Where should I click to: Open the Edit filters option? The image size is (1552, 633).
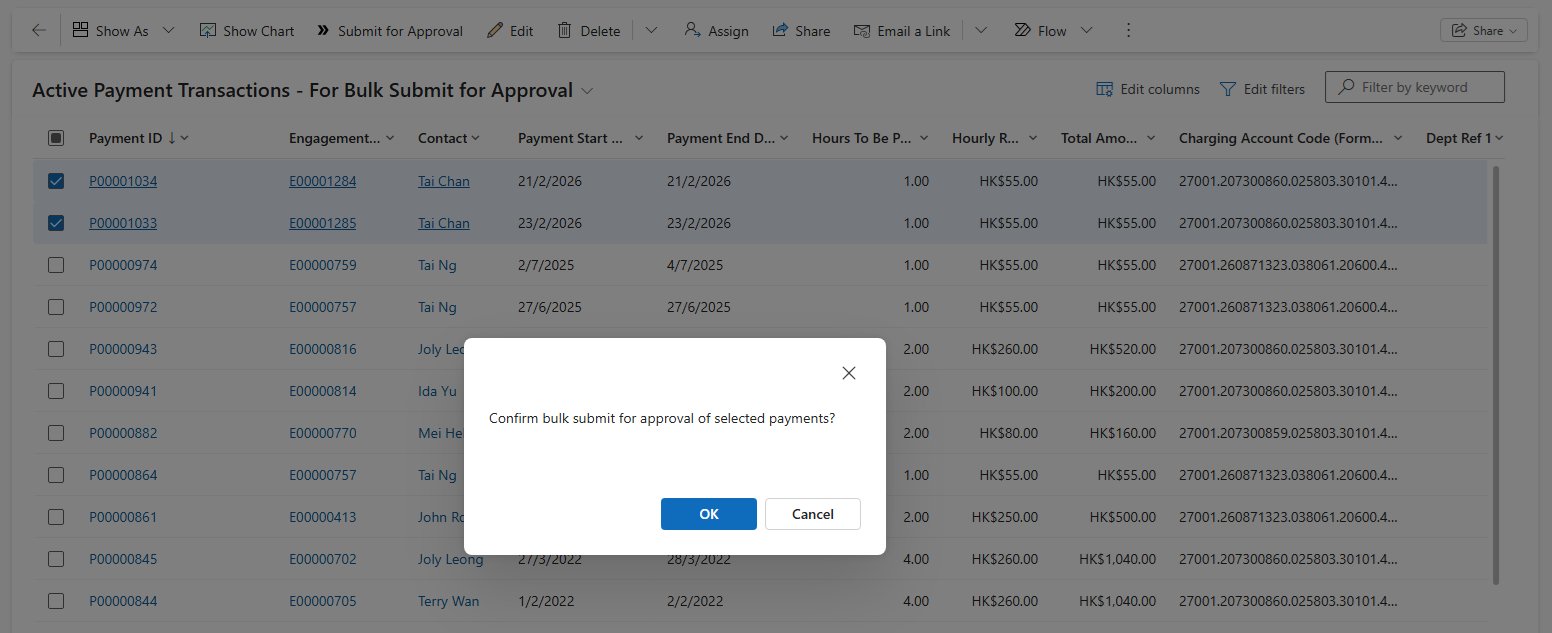[x=1263, y=89]
